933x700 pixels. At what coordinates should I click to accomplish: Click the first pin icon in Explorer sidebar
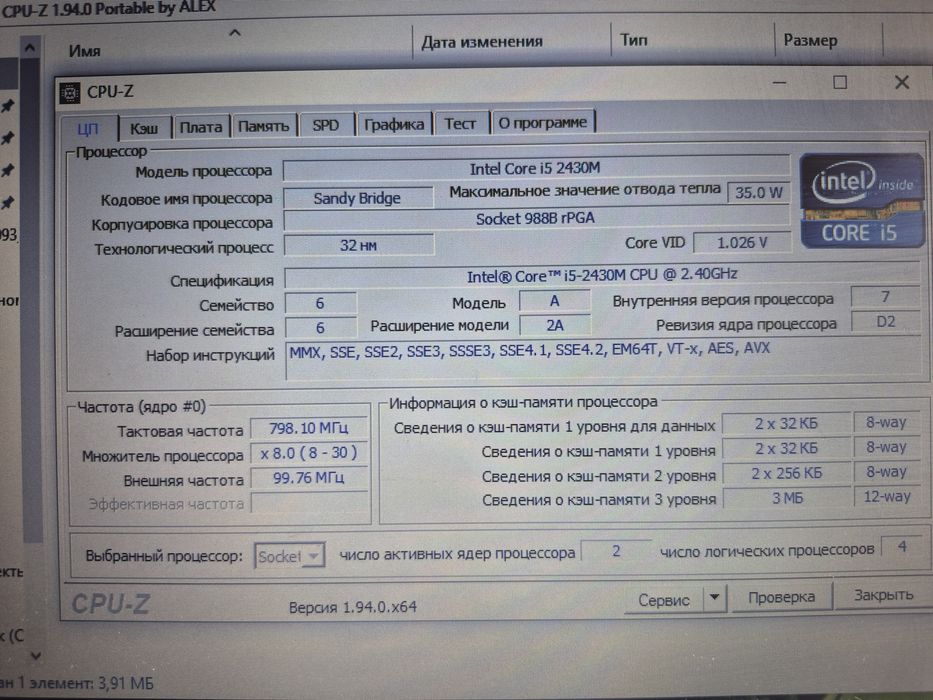click(x=8, y=106)
